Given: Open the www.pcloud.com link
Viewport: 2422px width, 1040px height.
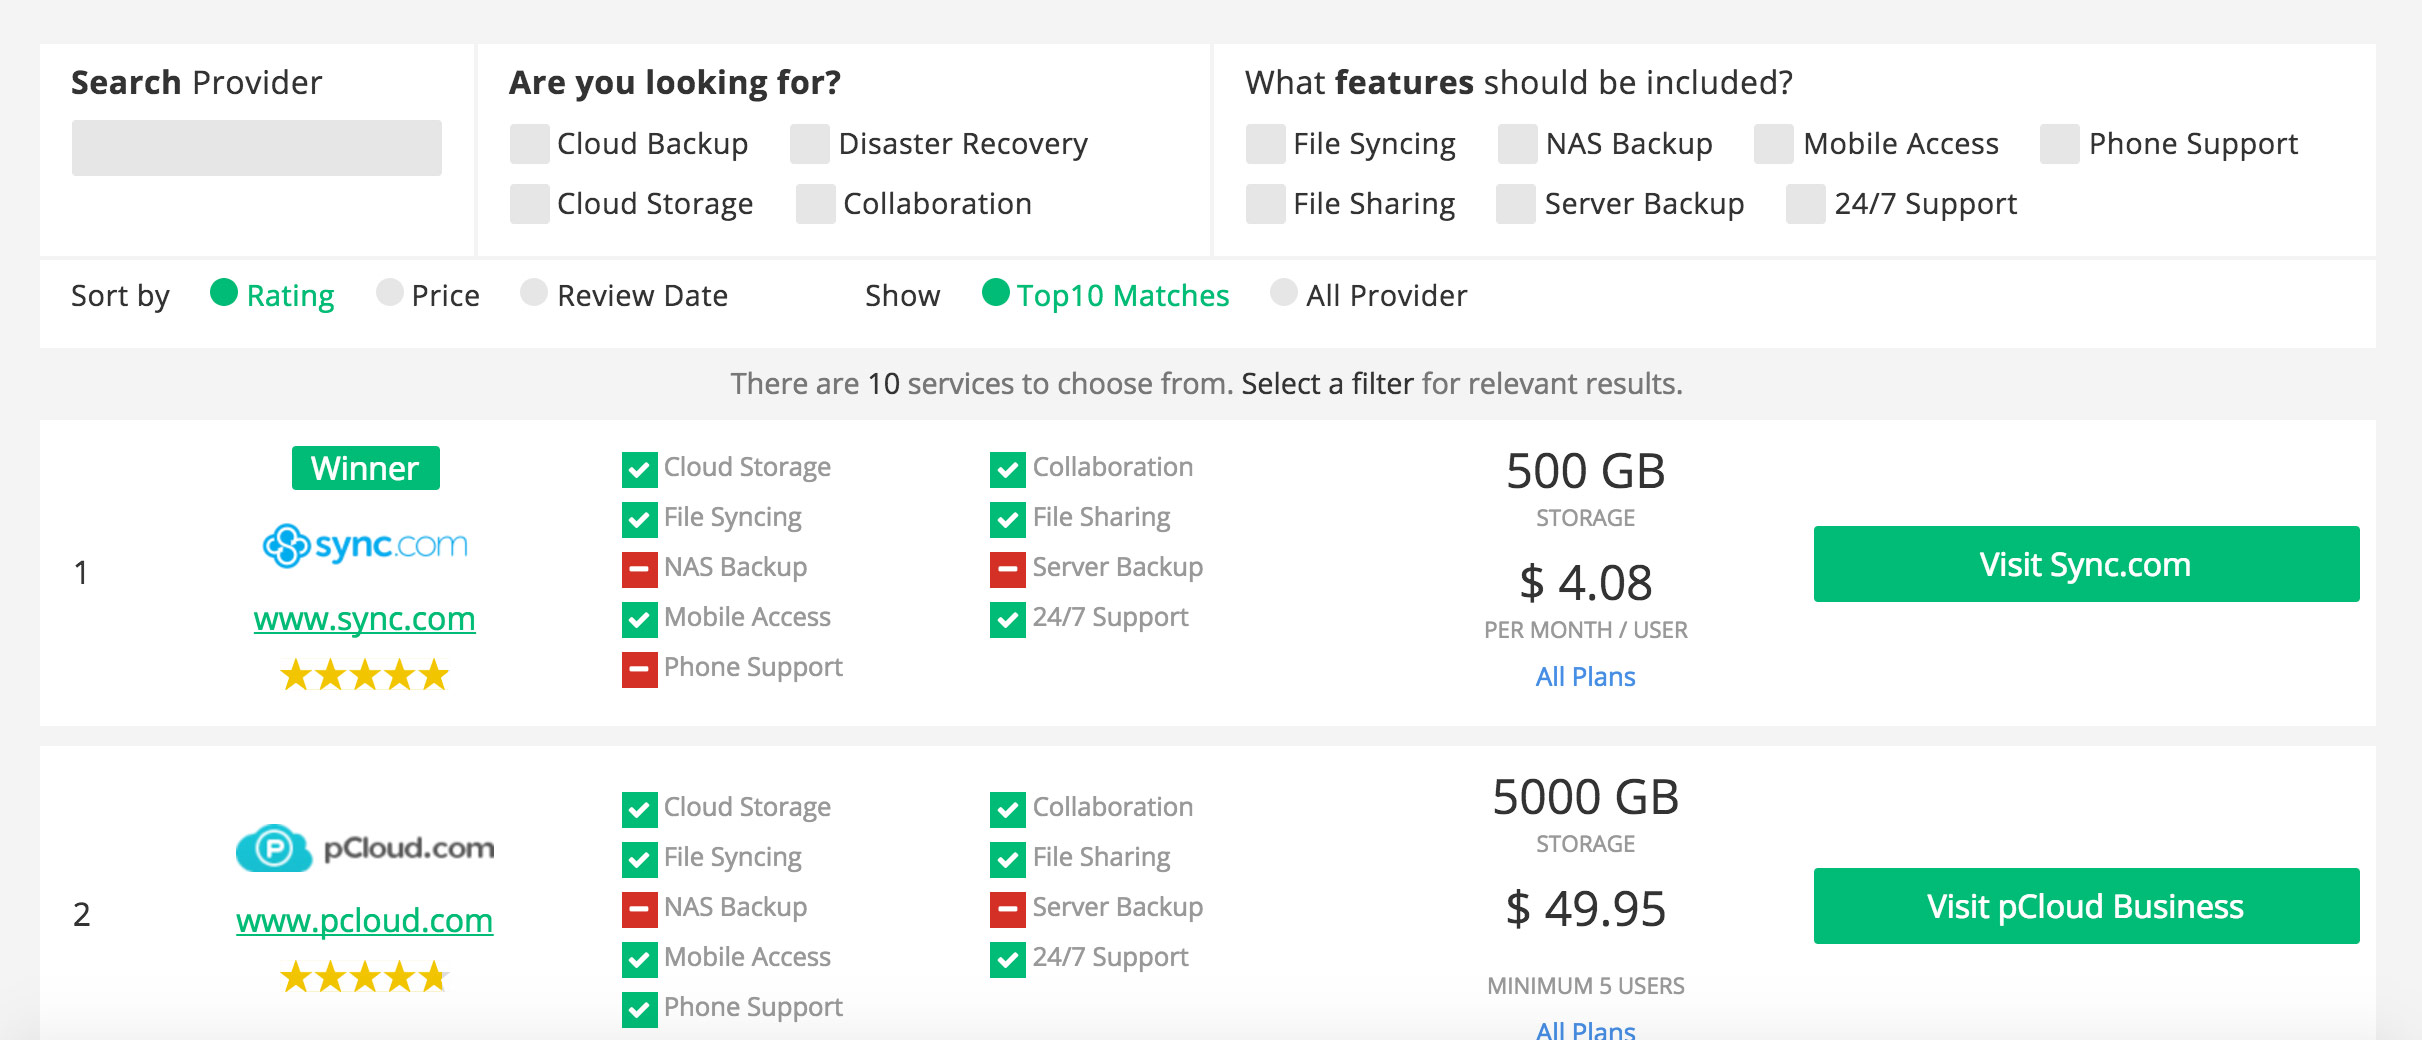Looking at the screenshot, I should [364, 920].
